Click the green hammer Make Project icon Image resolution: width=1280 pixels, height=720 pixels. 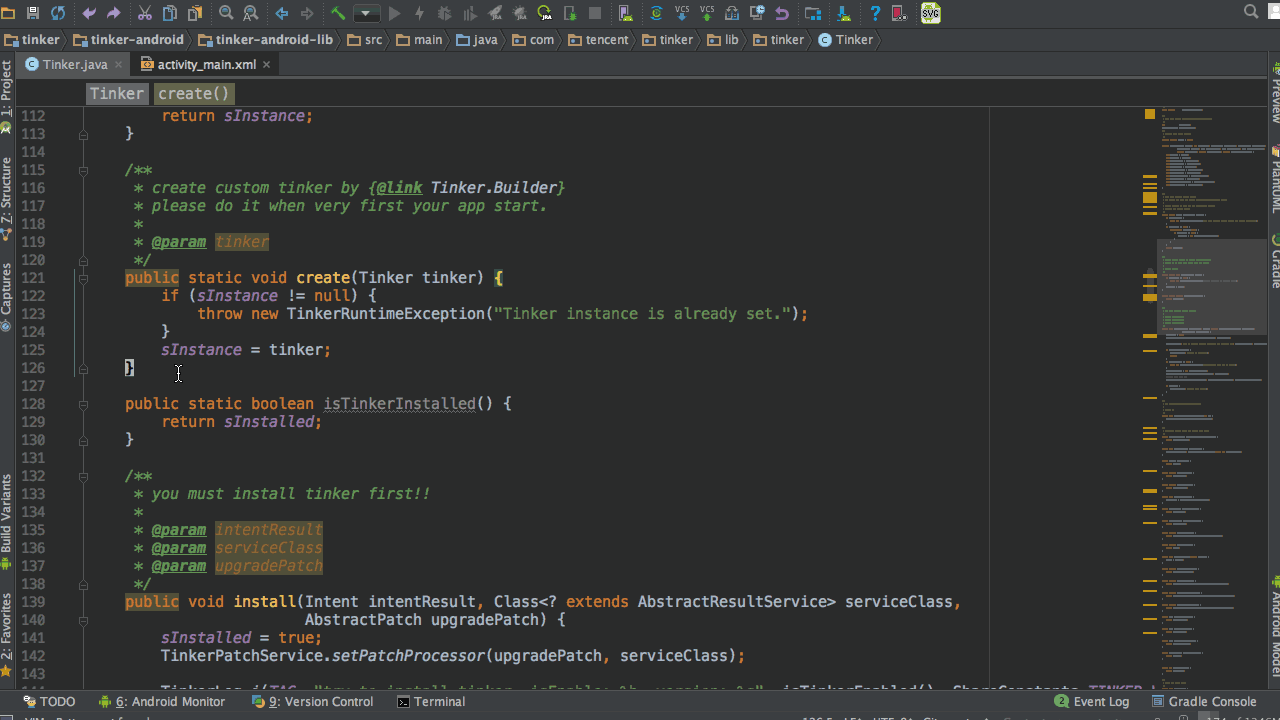click(x=338, y=13)
